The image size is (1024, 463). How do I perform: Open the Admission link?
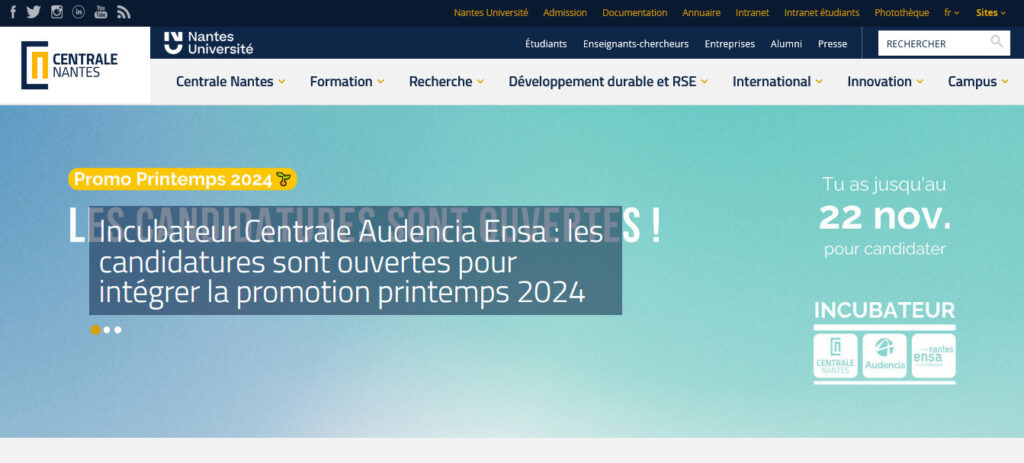[565, 12]
